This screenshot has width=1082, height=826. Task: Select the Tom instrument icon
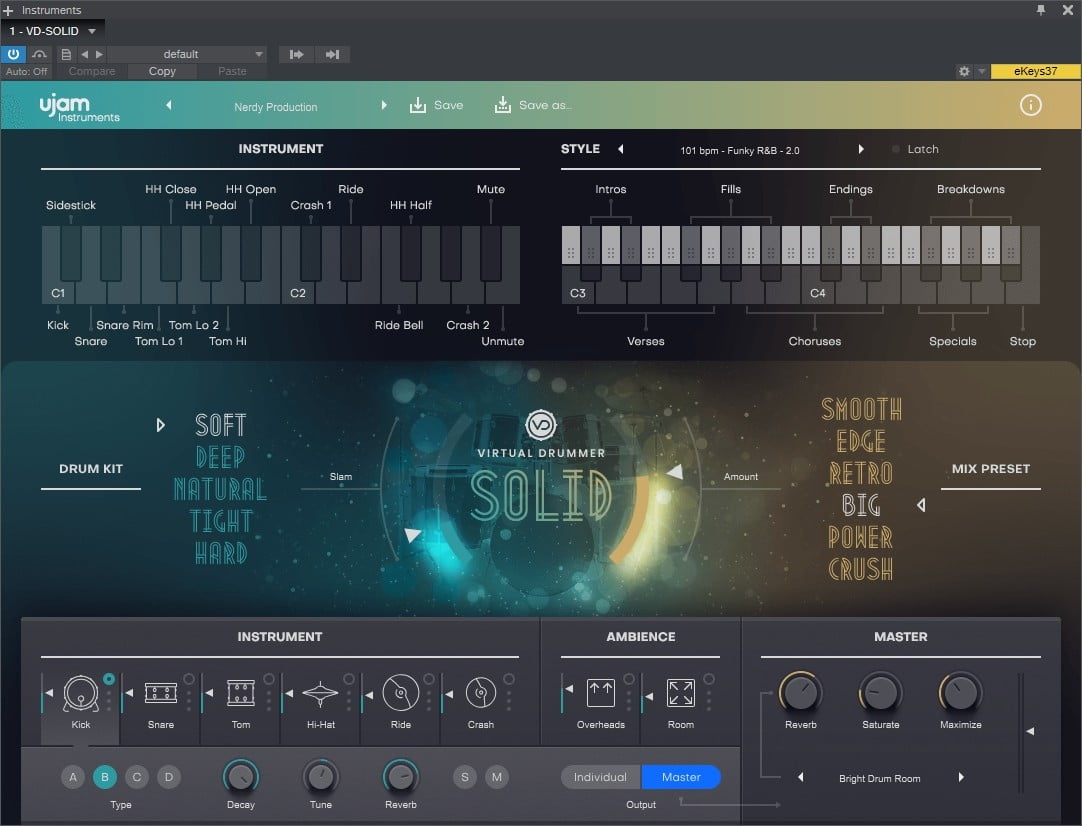240,694
